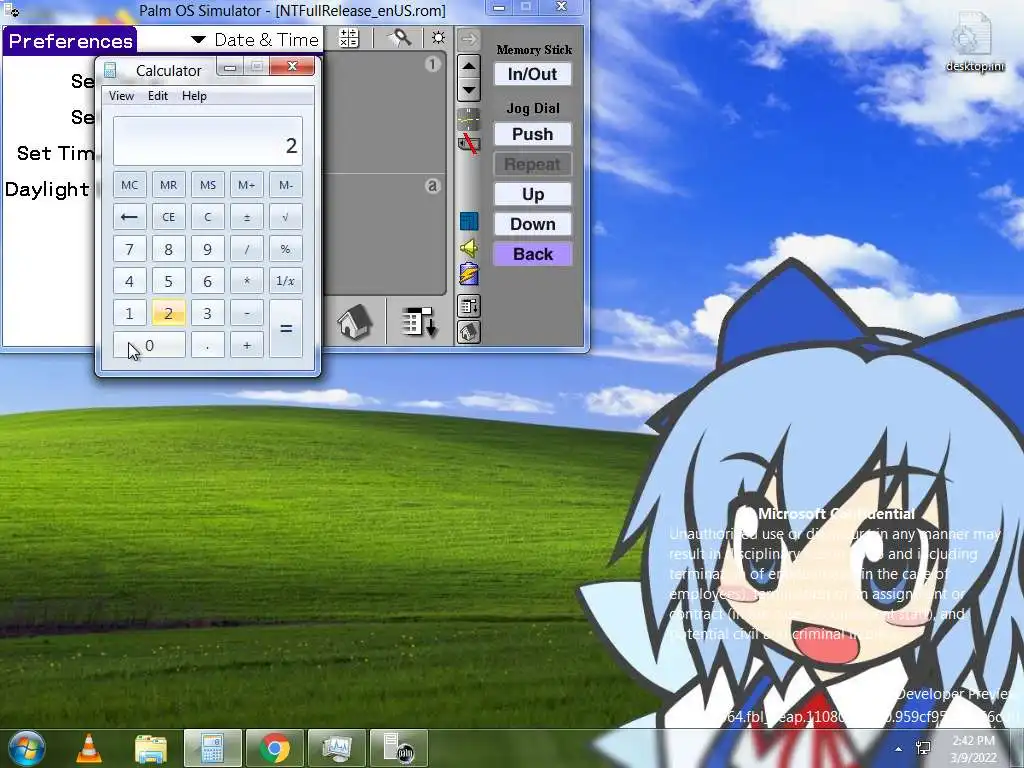Image resolution: width=1024 pixels, height=768 pixels.
Task: Tap the Palm brightness sun icon
Action: click(438, 38)
